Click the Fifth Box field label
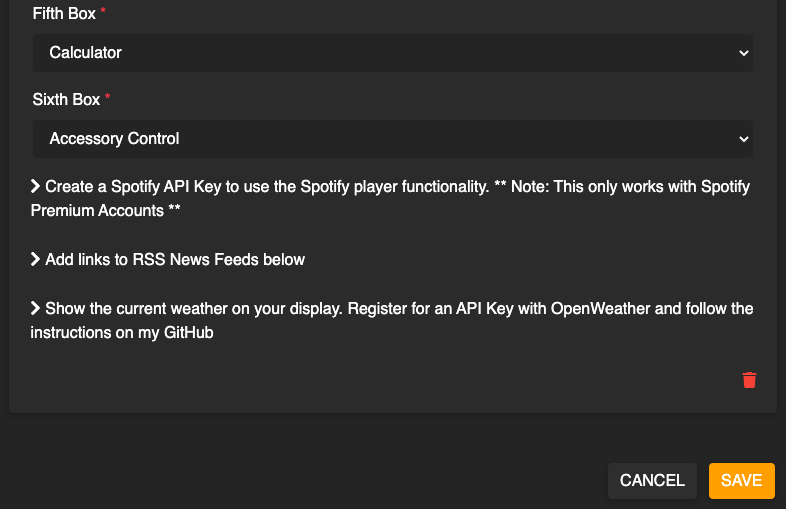This screenshot has width=786, height=509. coord(64,14)
